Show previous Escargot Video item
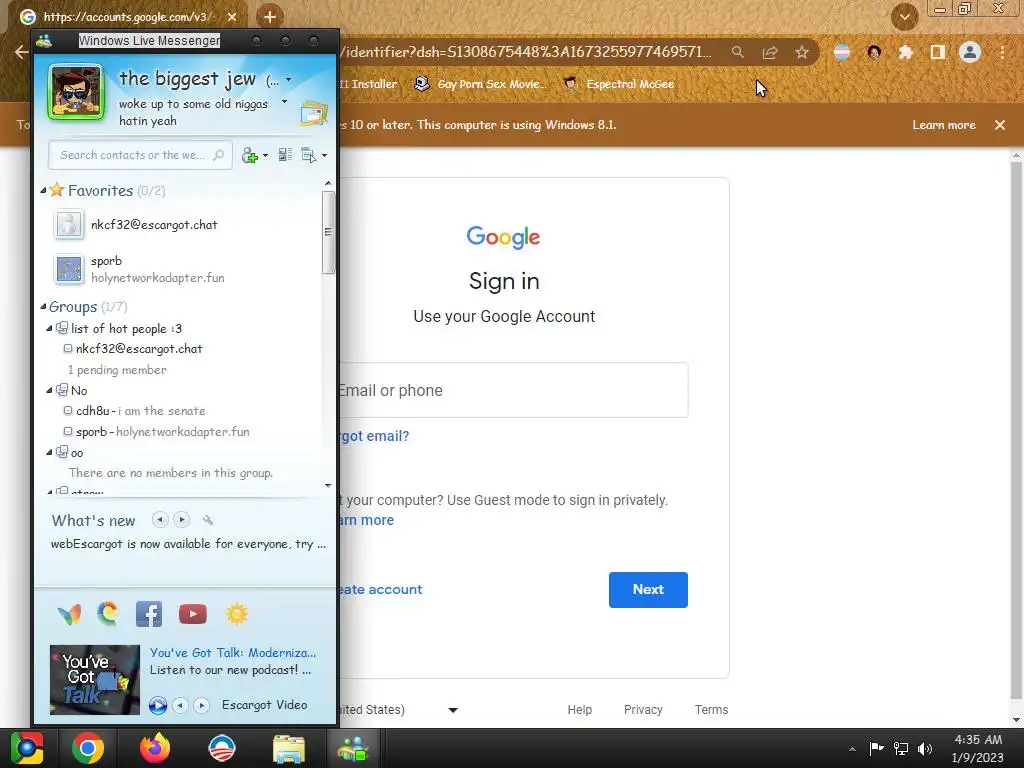Image resolution: width=1024 pixels, height=768 pixels. click(180, 705)
